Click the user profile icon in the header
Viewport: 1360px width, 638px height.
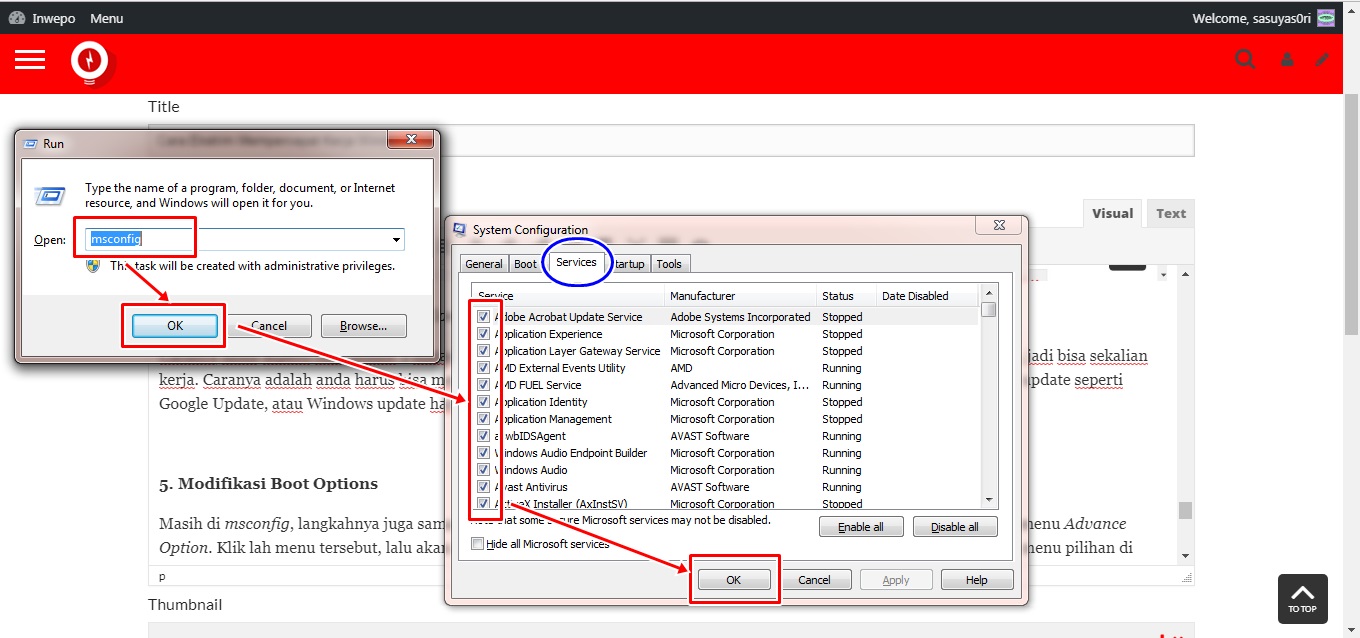[x=1287, y=60]
